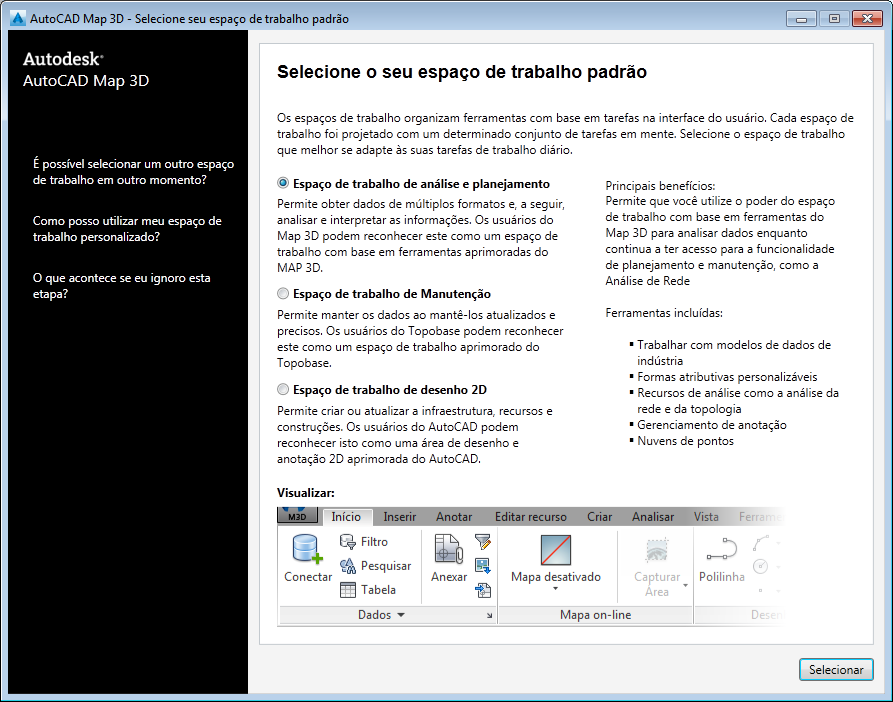This screenshot has width=893, height=702.
Task: Select Espaço de trabalho de Manutenção radio
Action: tap(283, 294)
